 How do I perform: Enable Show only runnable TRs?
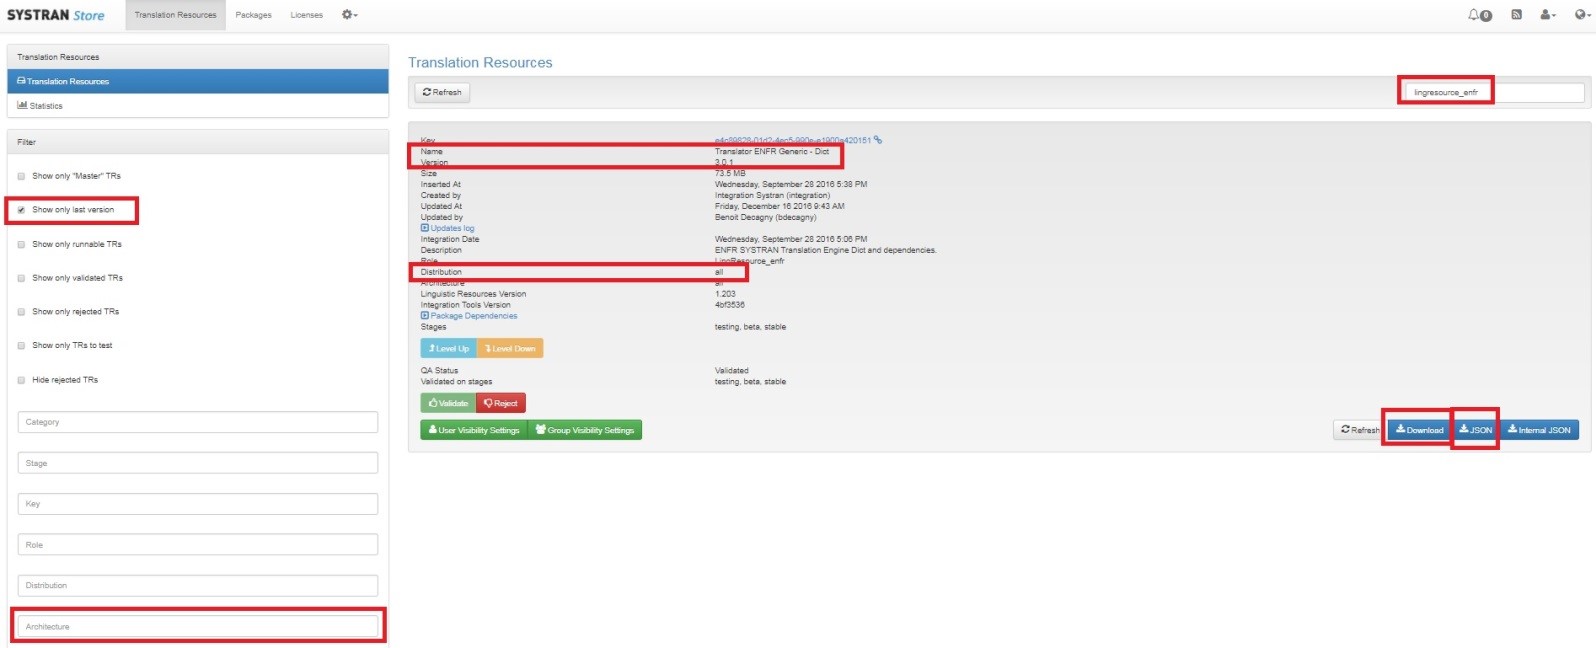click(21, 244)
